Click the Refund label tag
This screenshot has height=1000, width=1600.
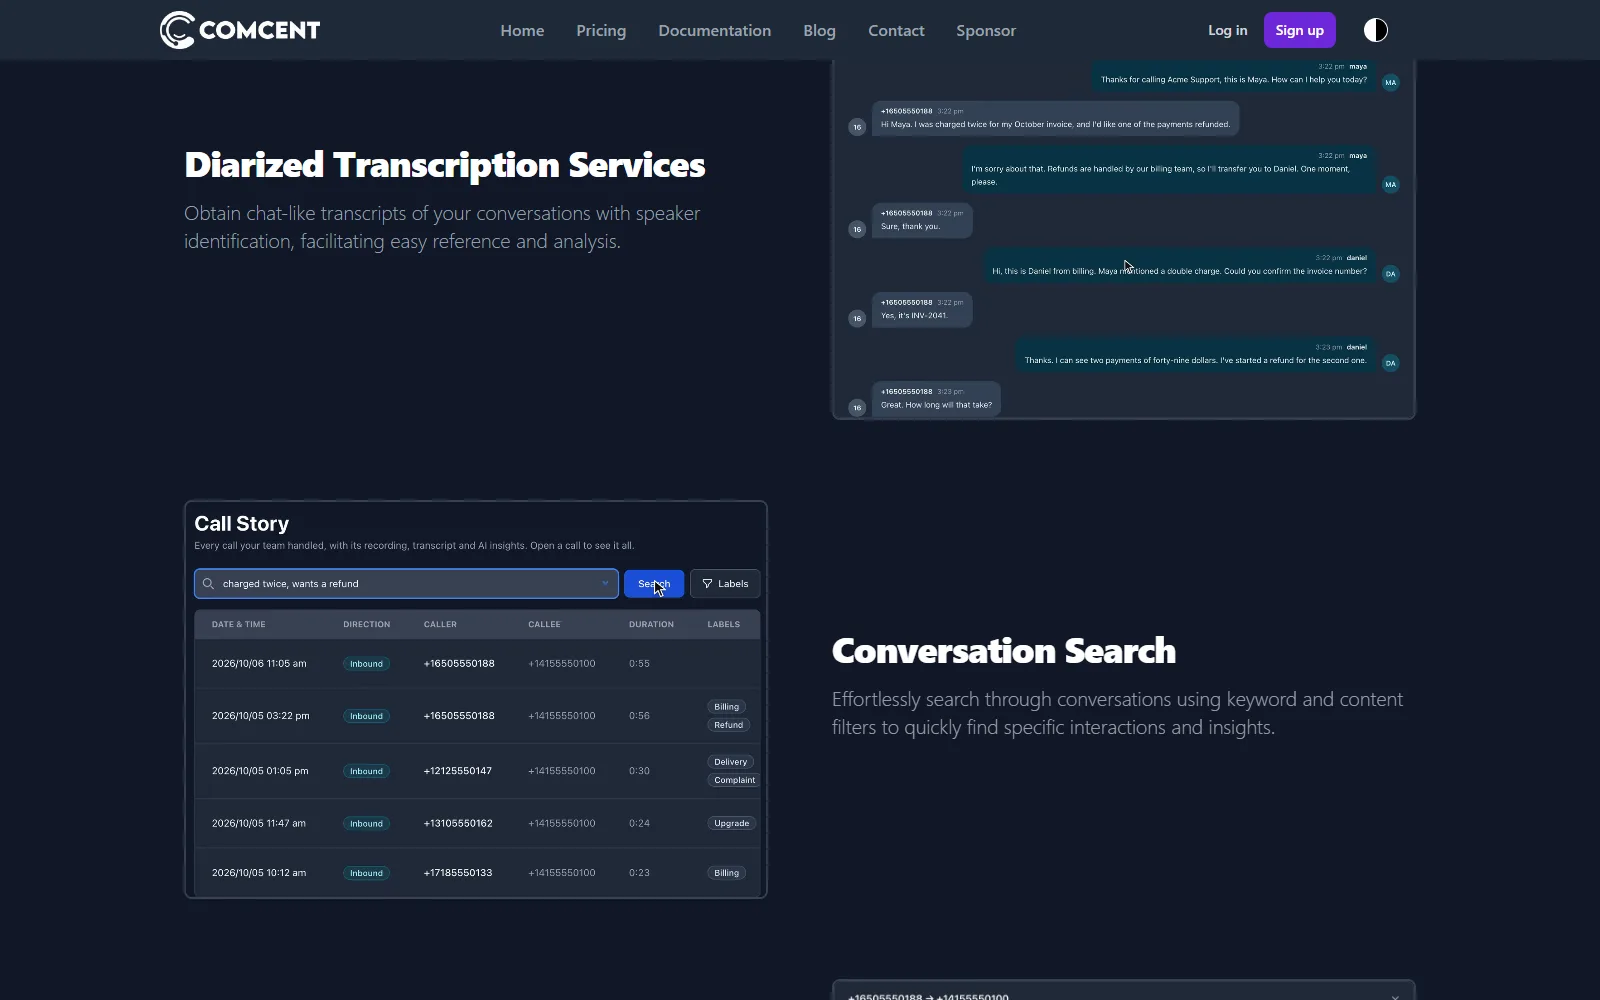[728, 725]
